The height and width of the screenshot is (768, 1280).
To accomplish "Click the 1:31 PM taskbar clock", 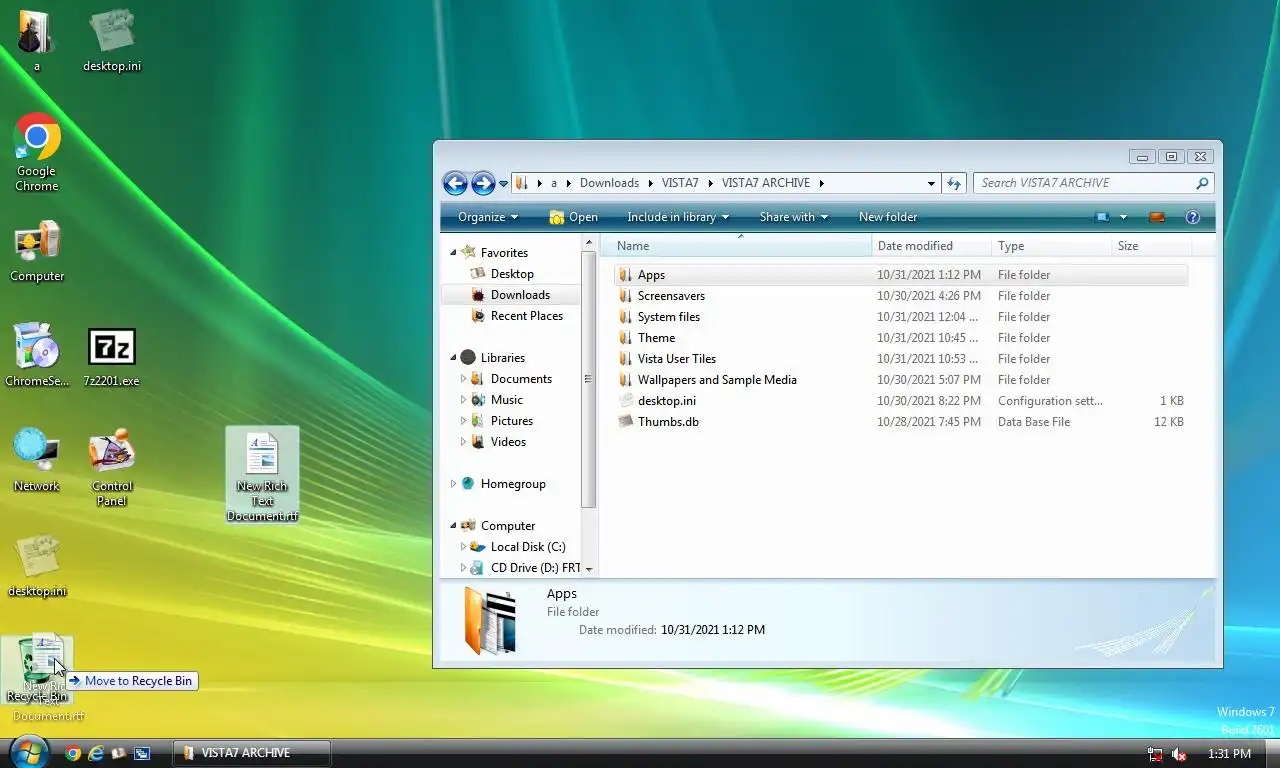I will (x=1229, y=754).
